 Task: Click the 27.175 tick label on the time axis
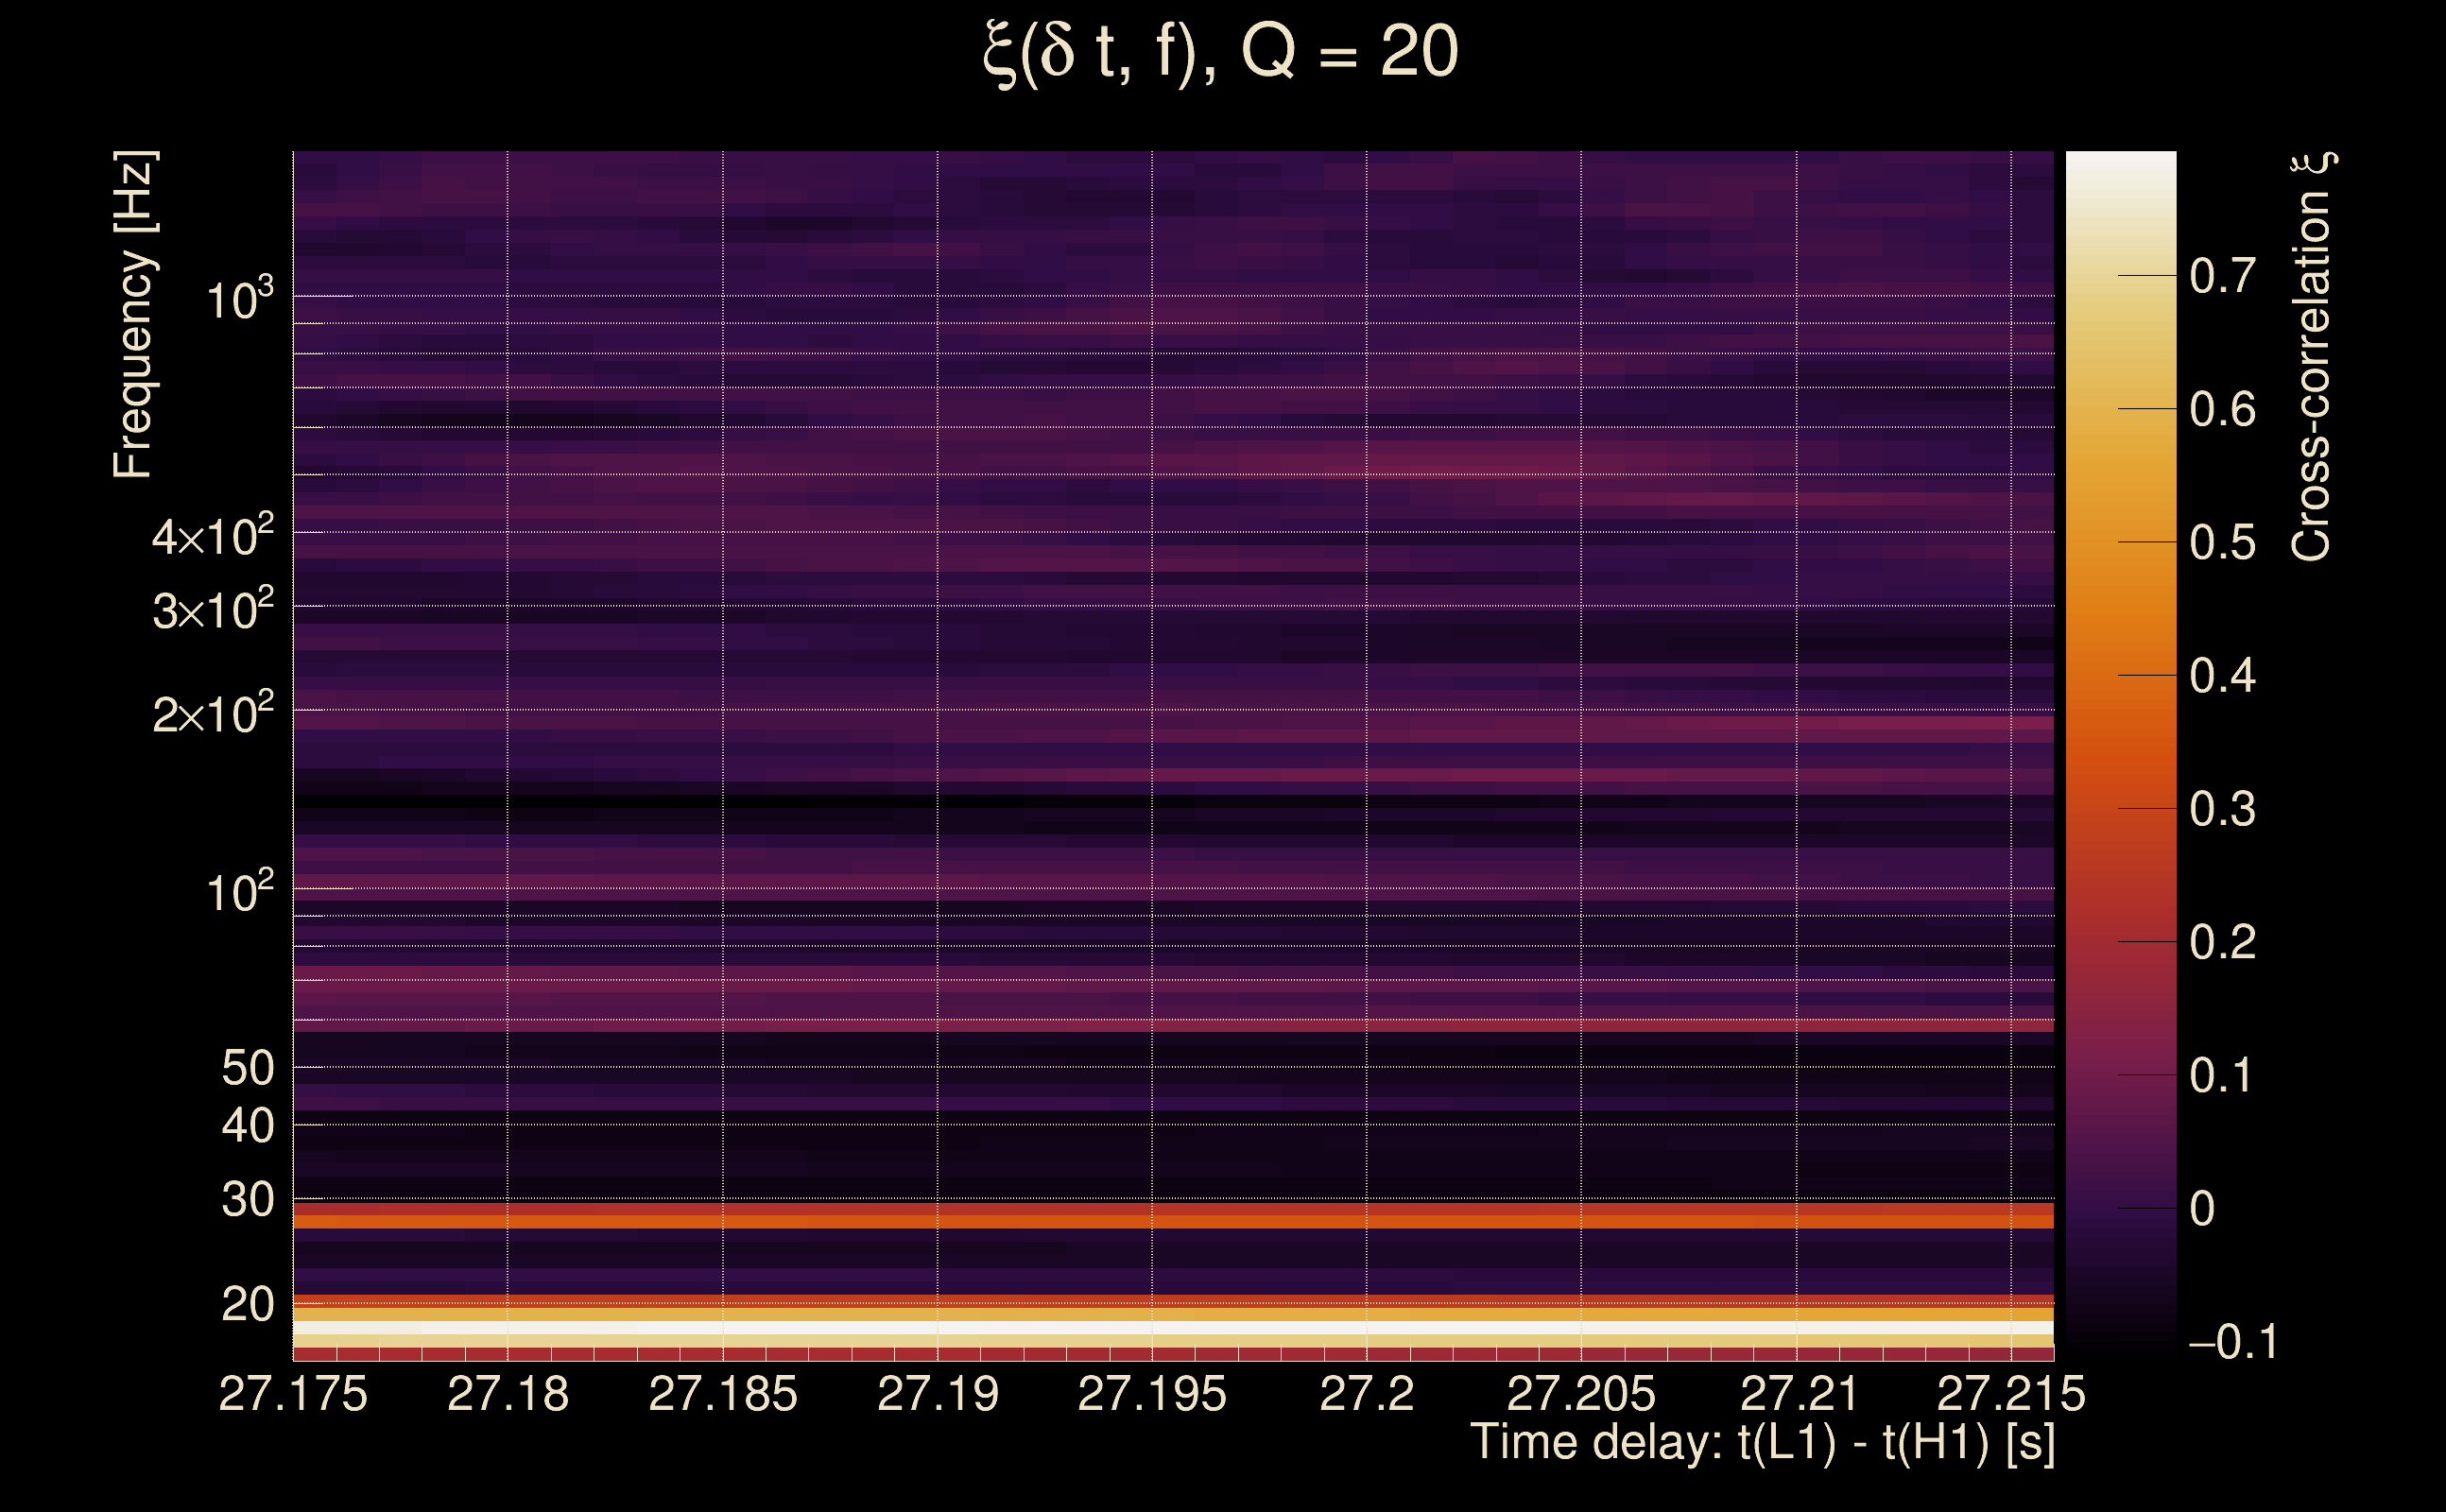pos(293,1394)
